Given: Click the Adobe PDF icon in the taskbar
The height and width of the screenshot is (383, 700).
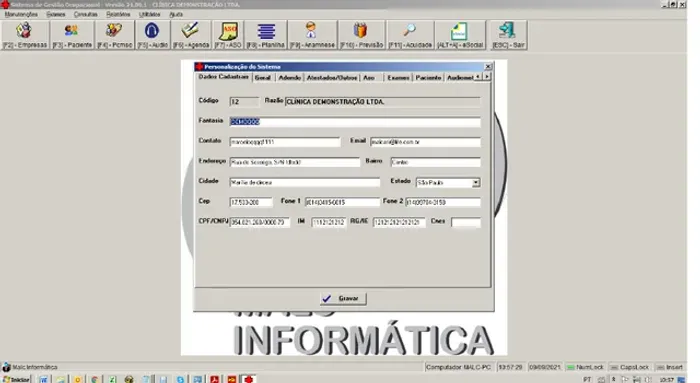Looking at the screenshot, I should tap(214, 379).
